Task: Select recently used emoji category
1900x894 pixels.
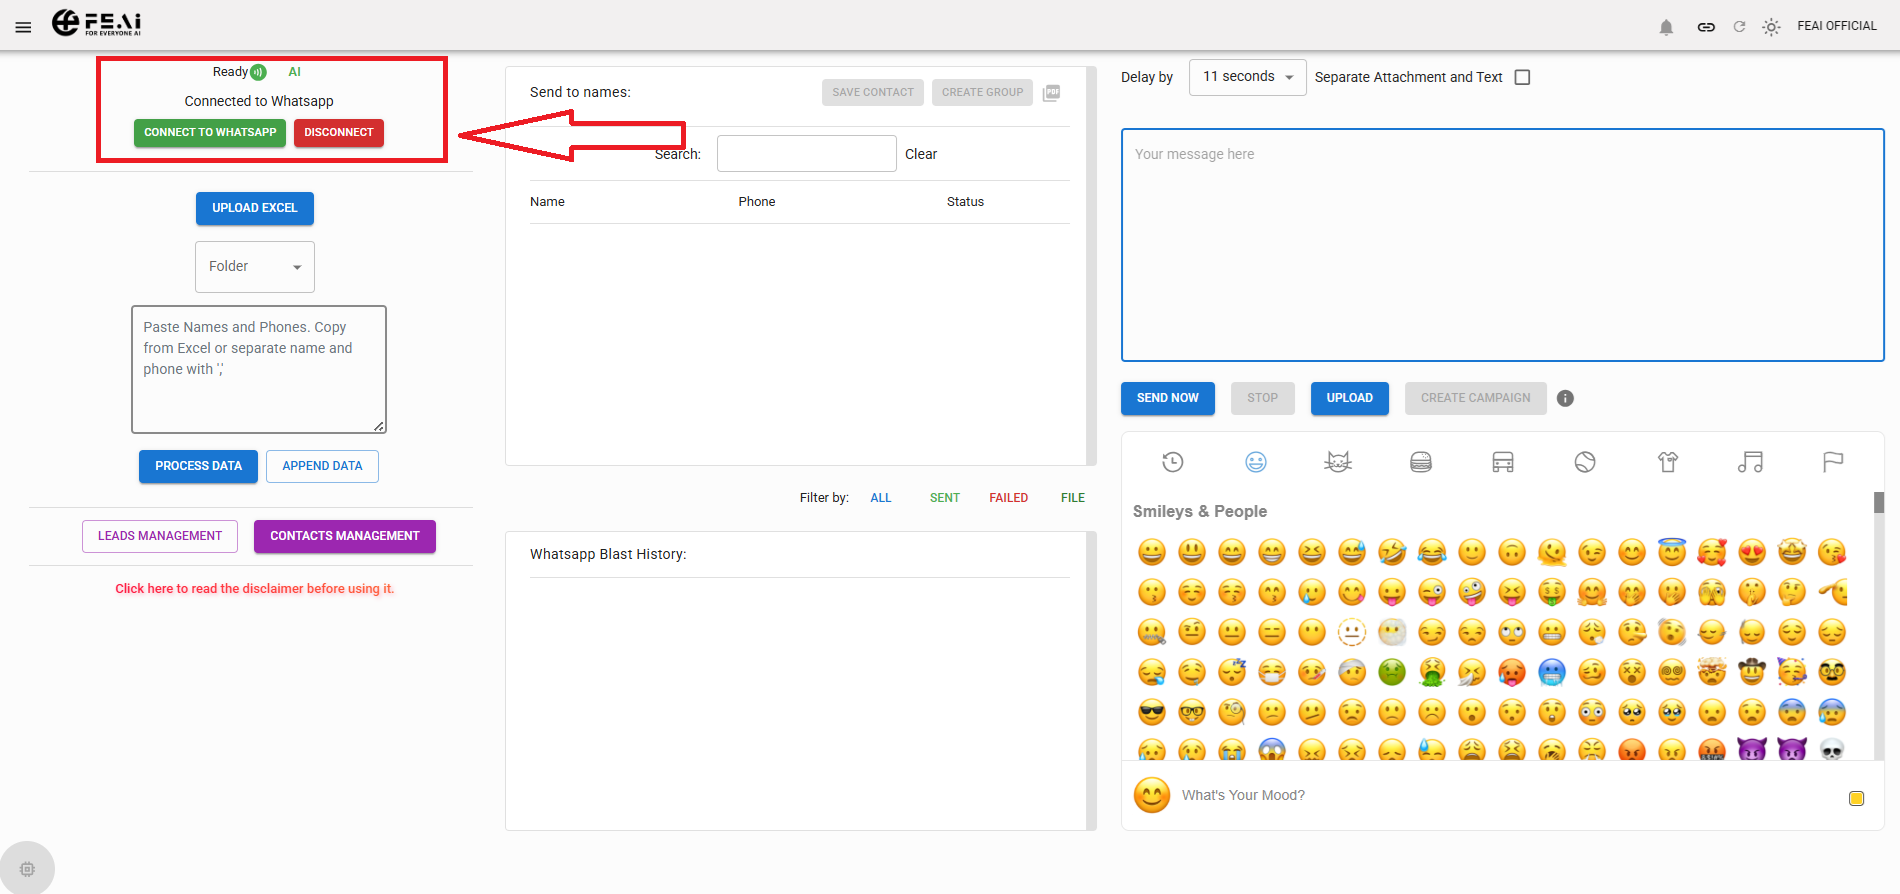Action: [x=1173, y=462]
